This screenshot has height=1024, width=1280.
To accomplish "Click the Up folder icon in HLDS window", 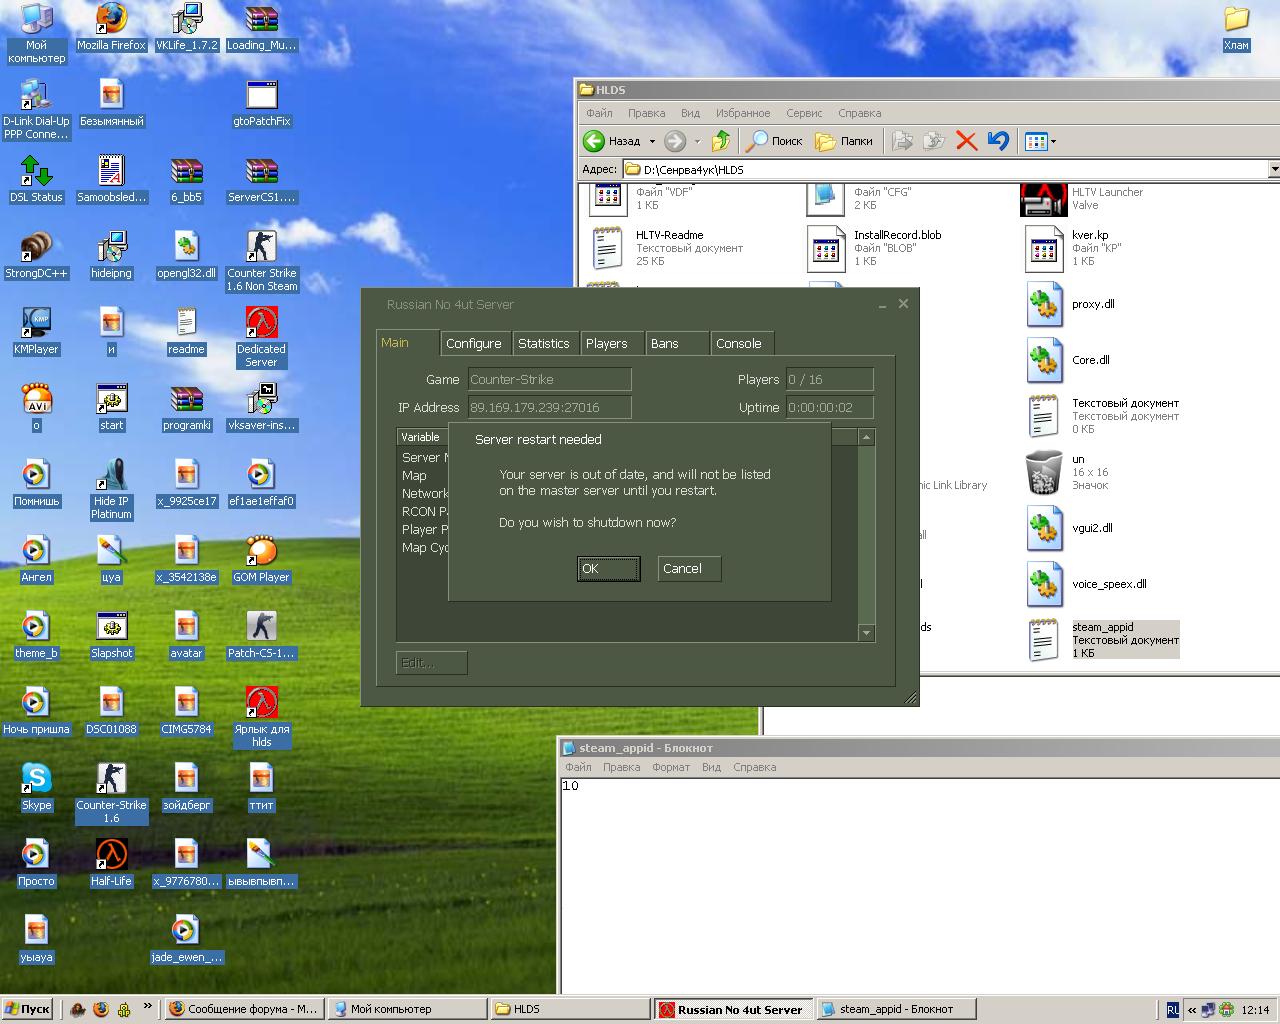I will (x=721, y=141).
